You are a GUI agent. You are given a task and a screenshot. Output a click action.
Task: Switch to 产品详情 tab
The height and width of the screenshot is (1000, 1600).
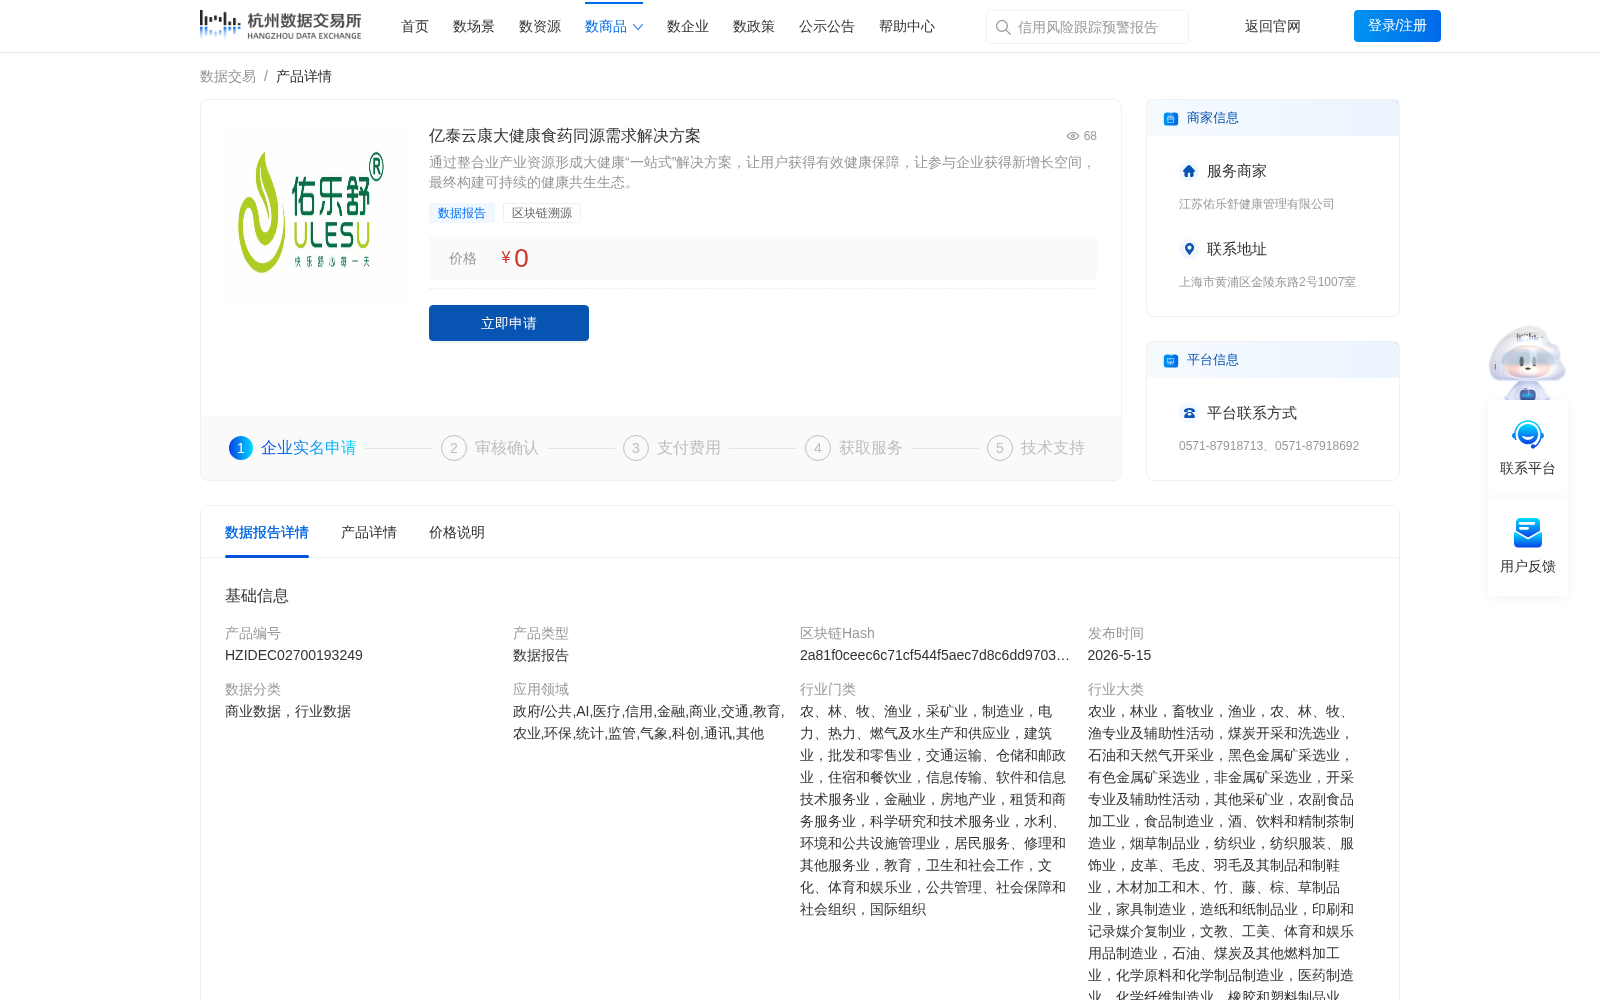tap(369, 532)
